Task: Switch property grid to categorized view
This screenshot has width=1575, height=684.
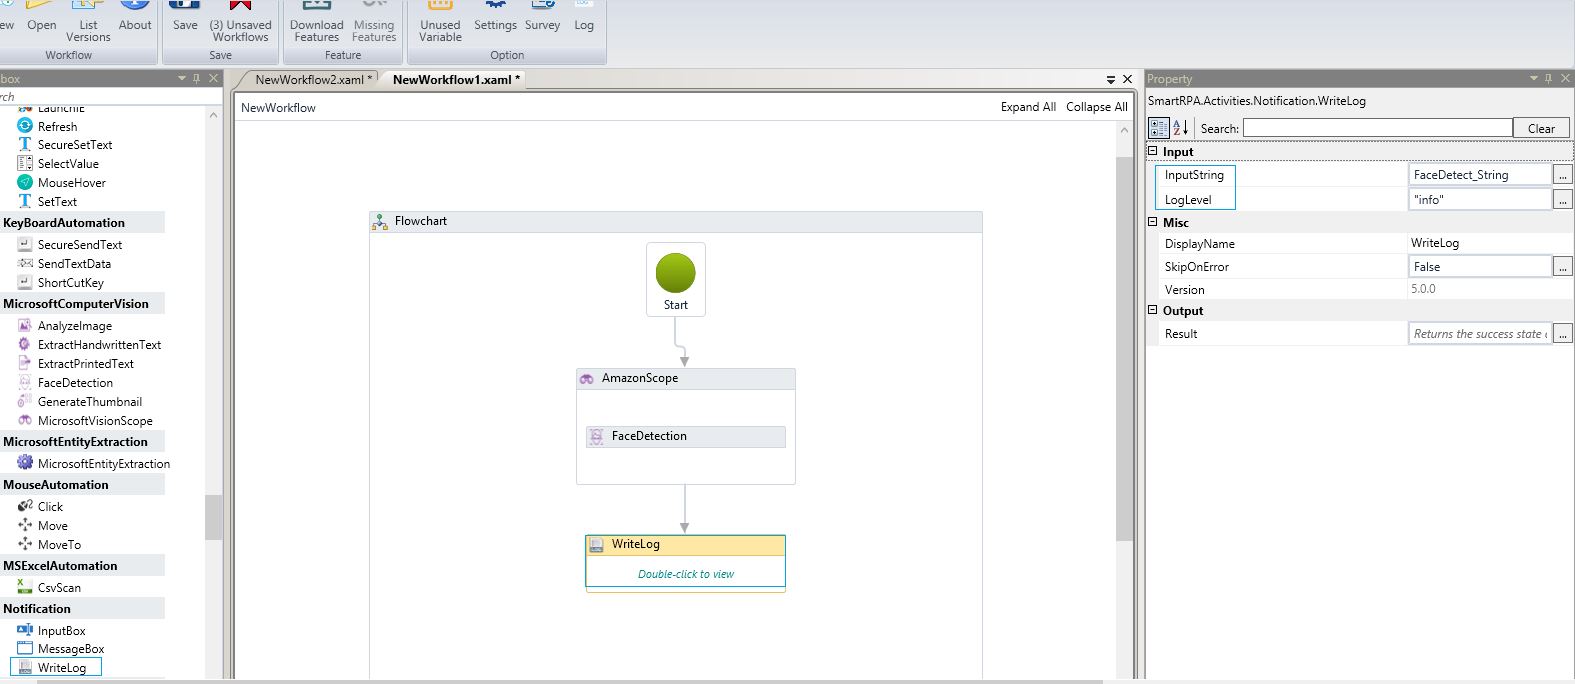Action: click(1158, 128)
